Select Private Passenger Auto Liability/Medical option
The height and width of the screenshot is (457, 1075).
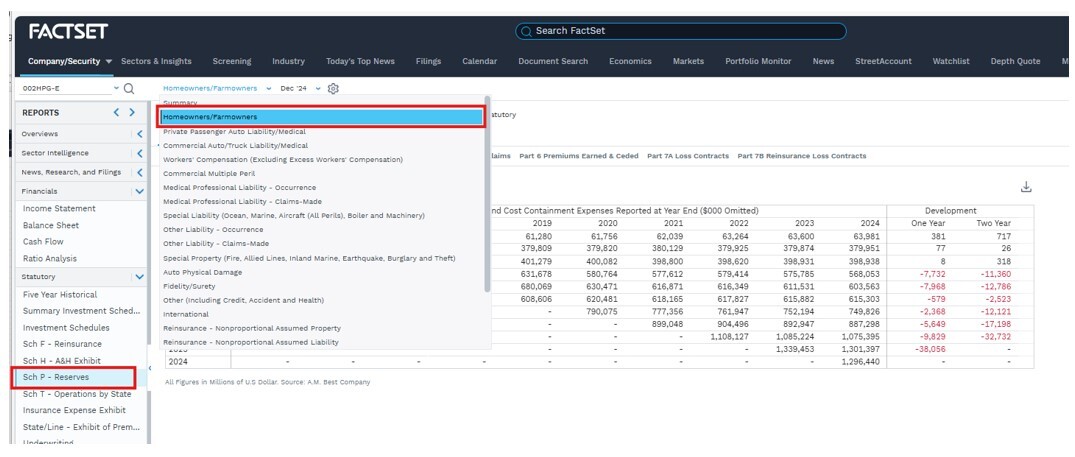234,132
